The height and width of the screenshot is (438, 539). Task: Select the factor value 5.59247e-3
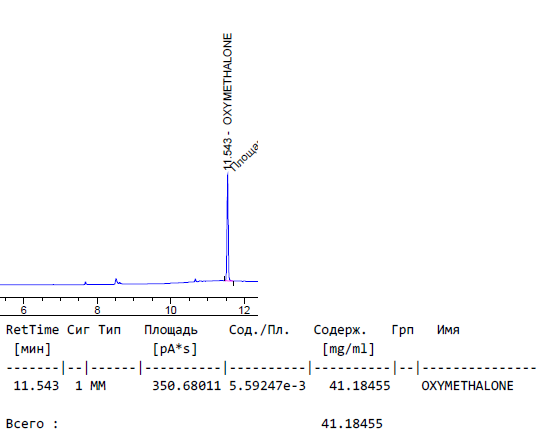(267, 386)
